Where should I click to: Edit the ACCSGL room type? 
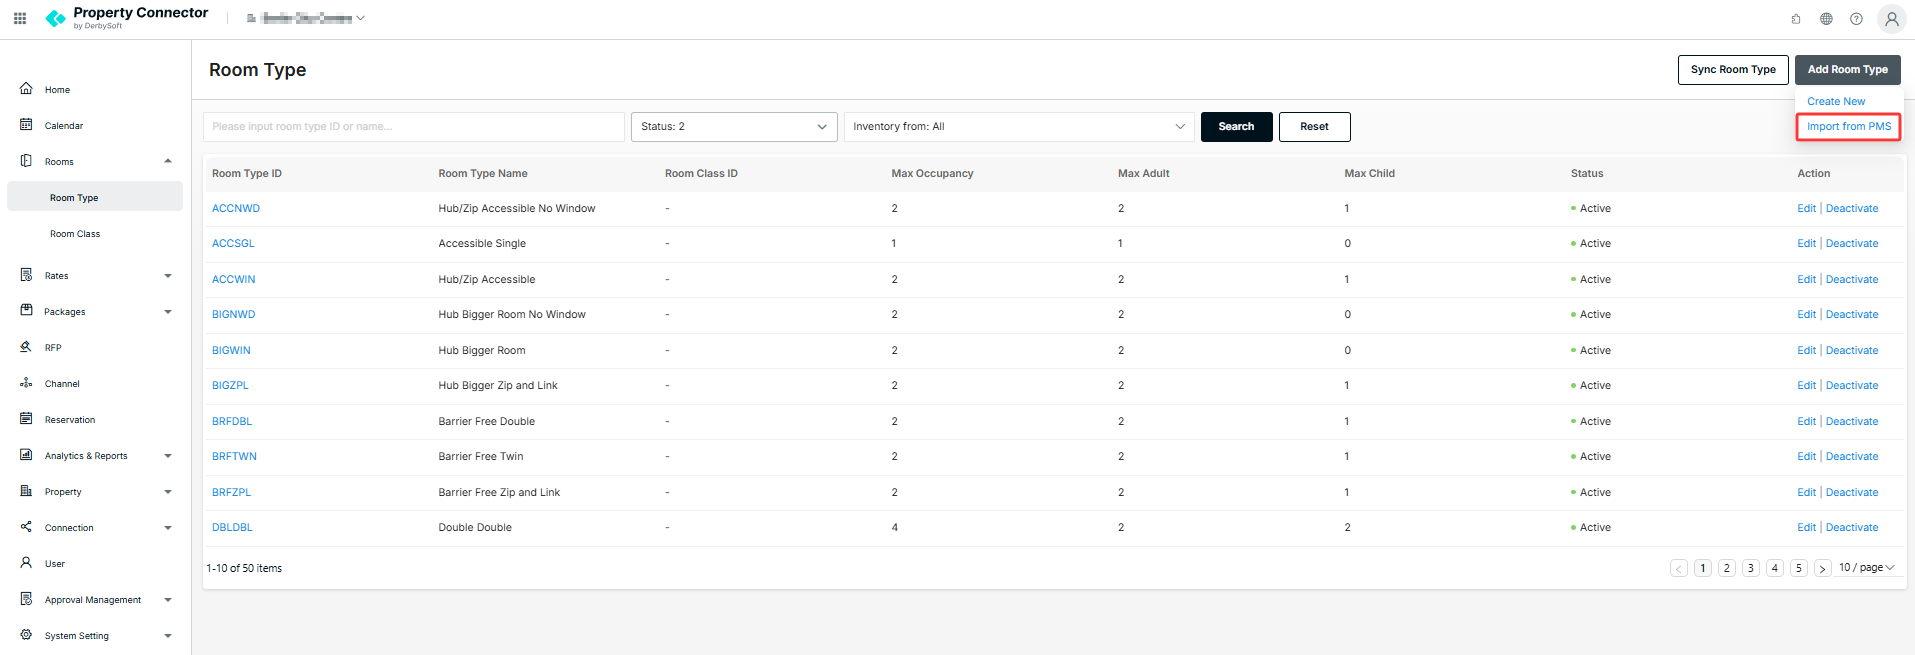point(1806,243)
